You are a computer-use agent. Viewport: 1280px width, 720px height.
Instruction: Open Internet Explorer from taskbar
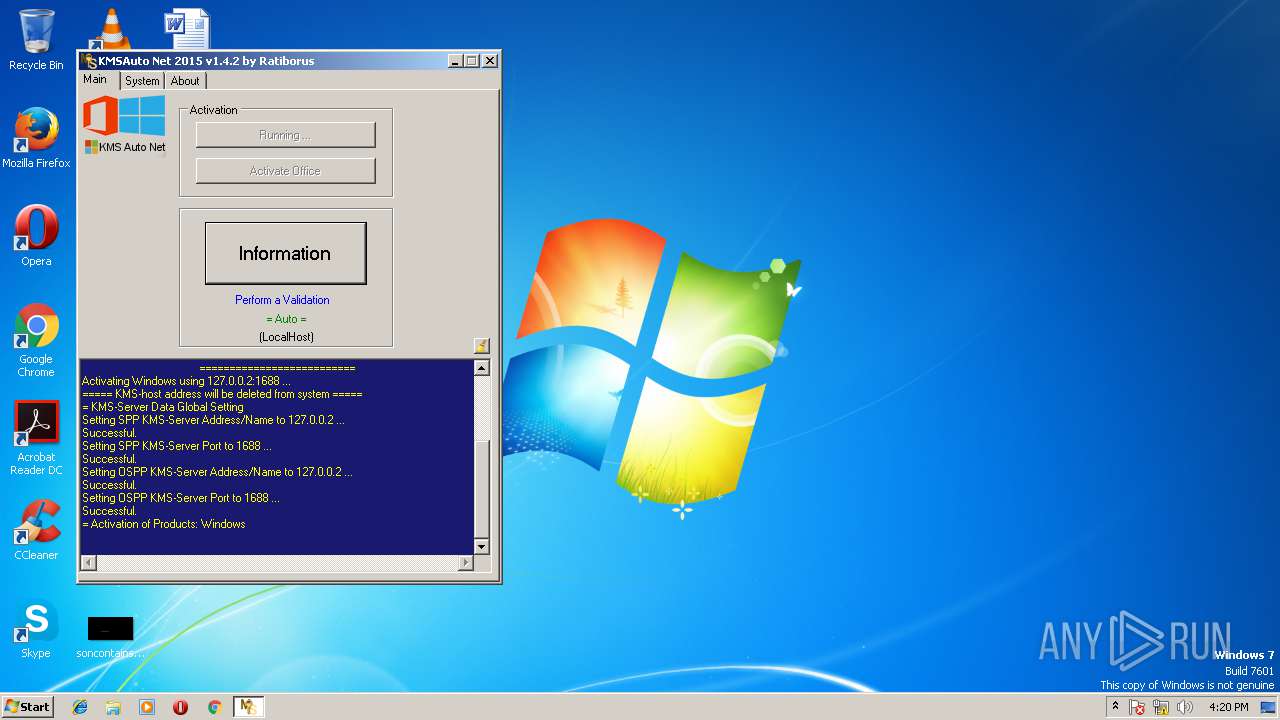tap(80, 707)
